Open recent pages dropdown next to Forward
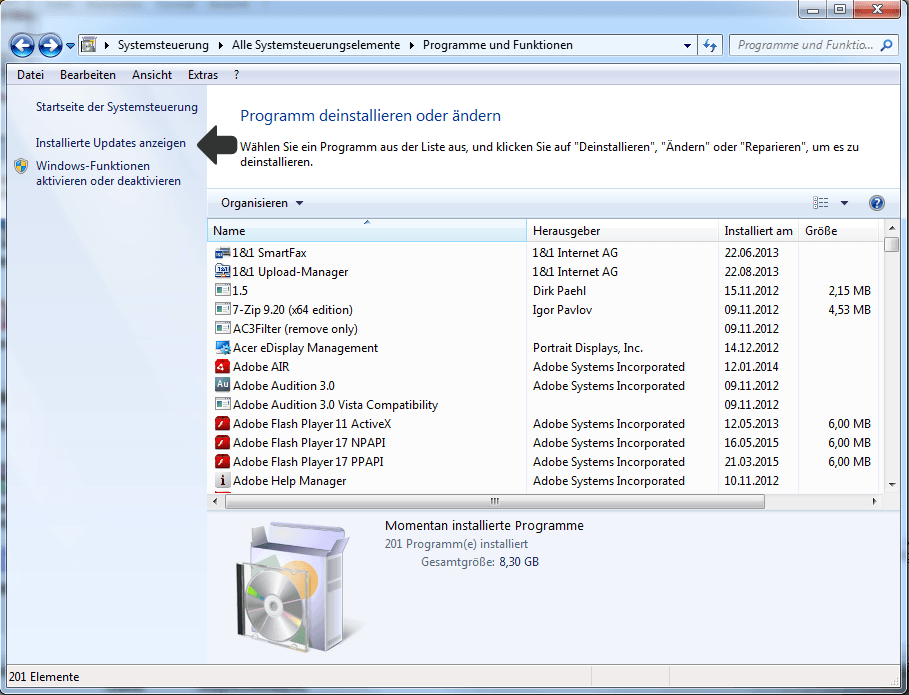Screen dimensions: 909x695 coord(70,45)
